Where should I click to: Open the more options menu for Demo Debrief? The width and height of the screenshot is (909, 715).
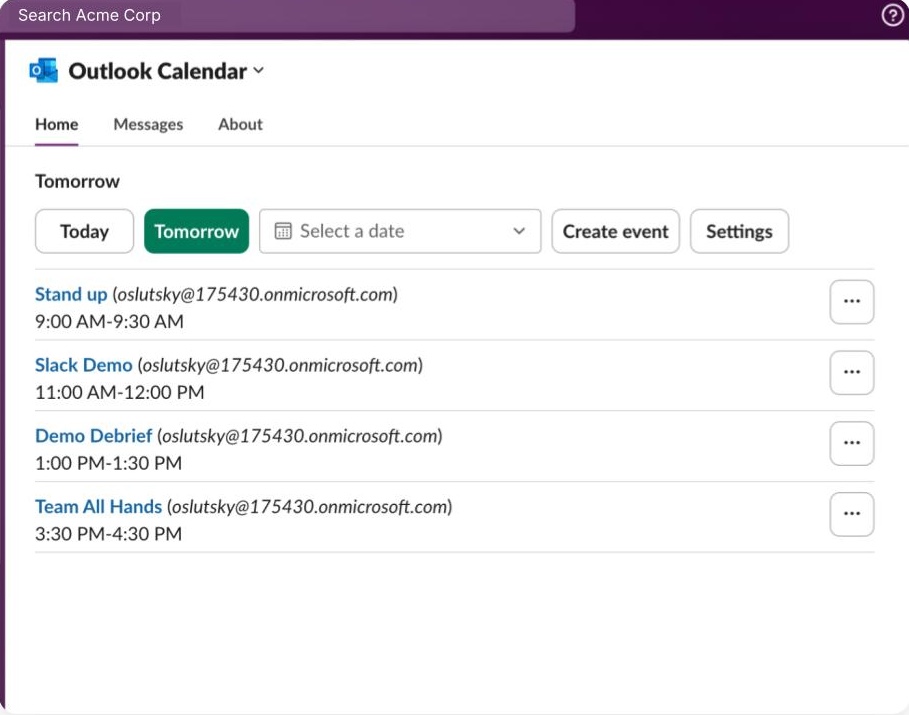click(852, 444)
